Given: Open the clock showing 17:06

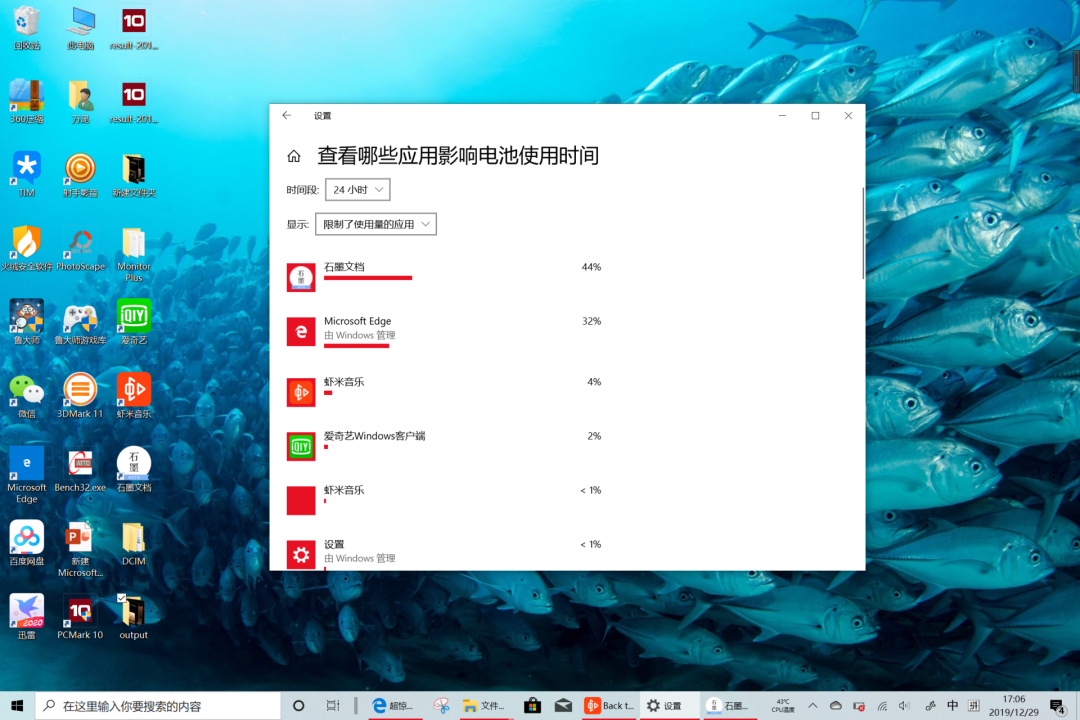Looking at the screenshot, I should click(1014, 706).
